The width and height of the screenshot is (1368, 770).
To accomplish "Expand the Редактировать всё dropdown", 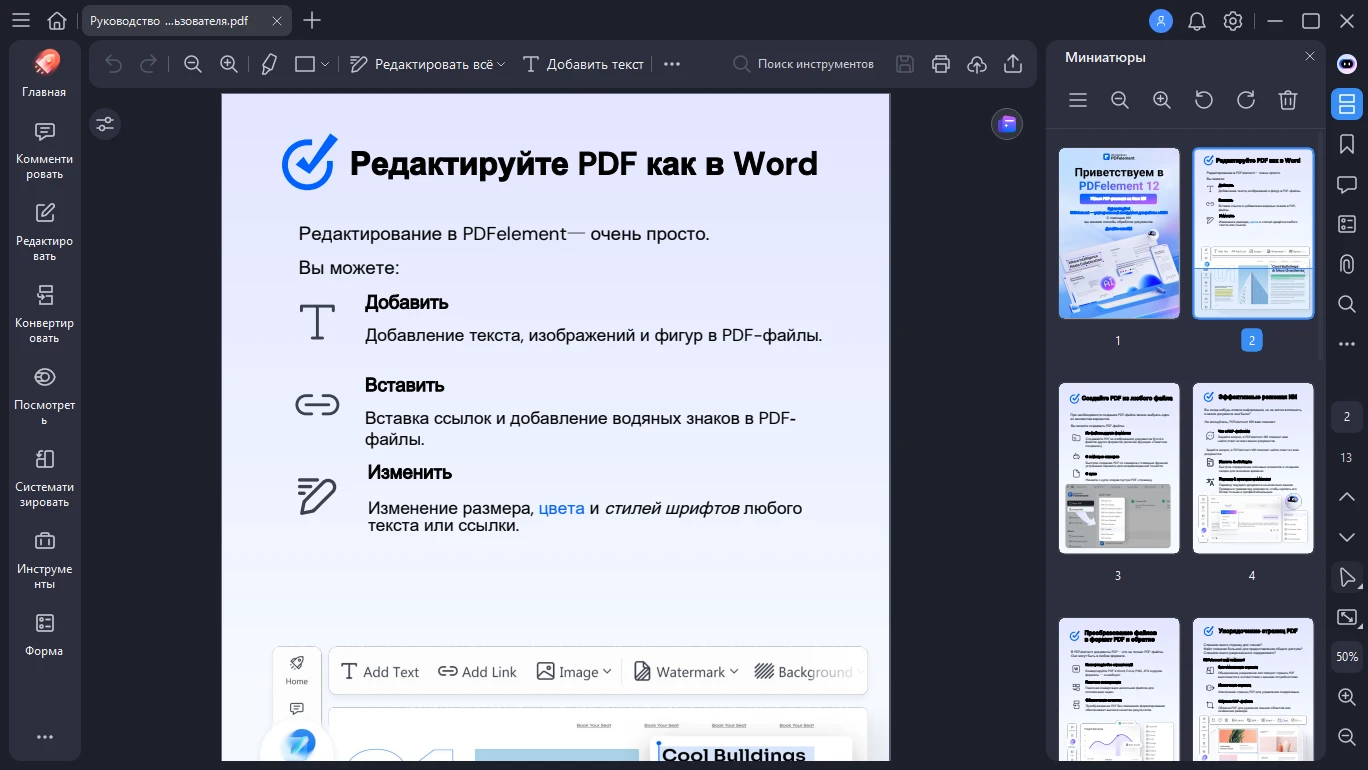I will tap(501, 64).
